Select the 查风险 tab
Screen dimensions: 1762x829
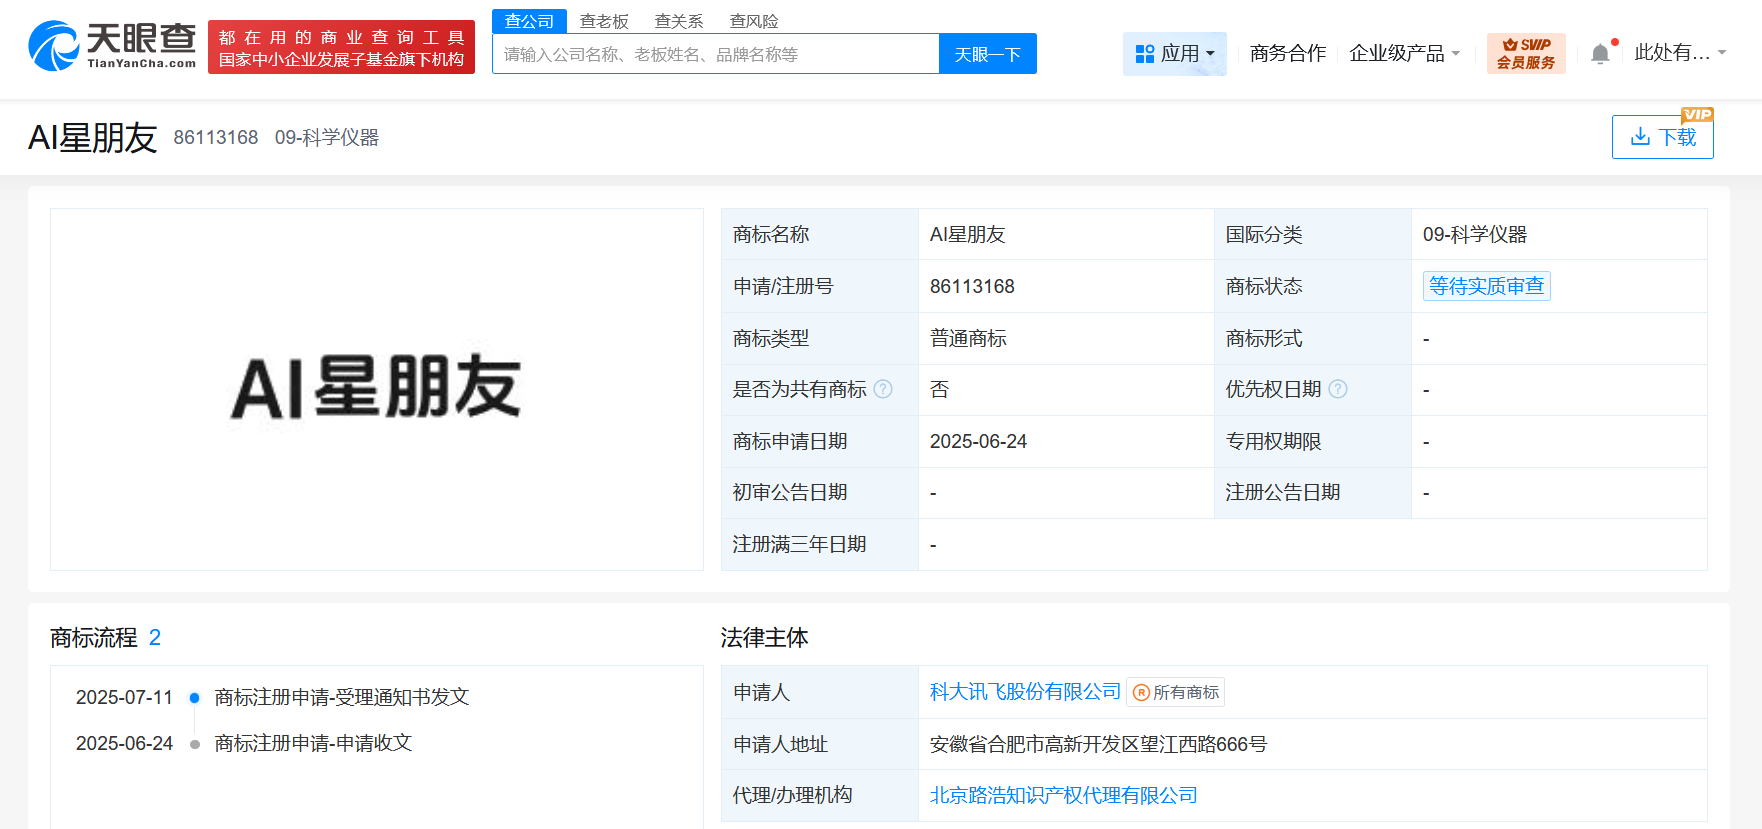coord(754,21)
